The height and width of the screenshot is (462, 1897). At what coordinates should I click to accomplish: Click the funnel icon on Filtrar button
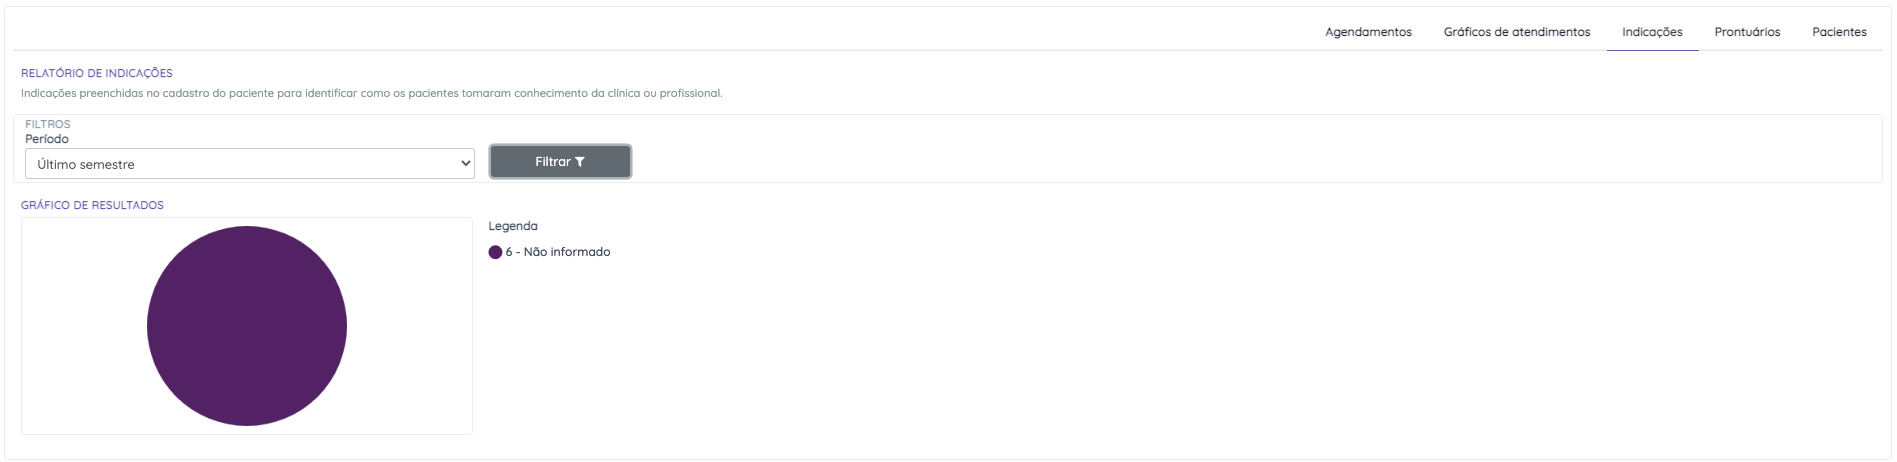(580, 162)
